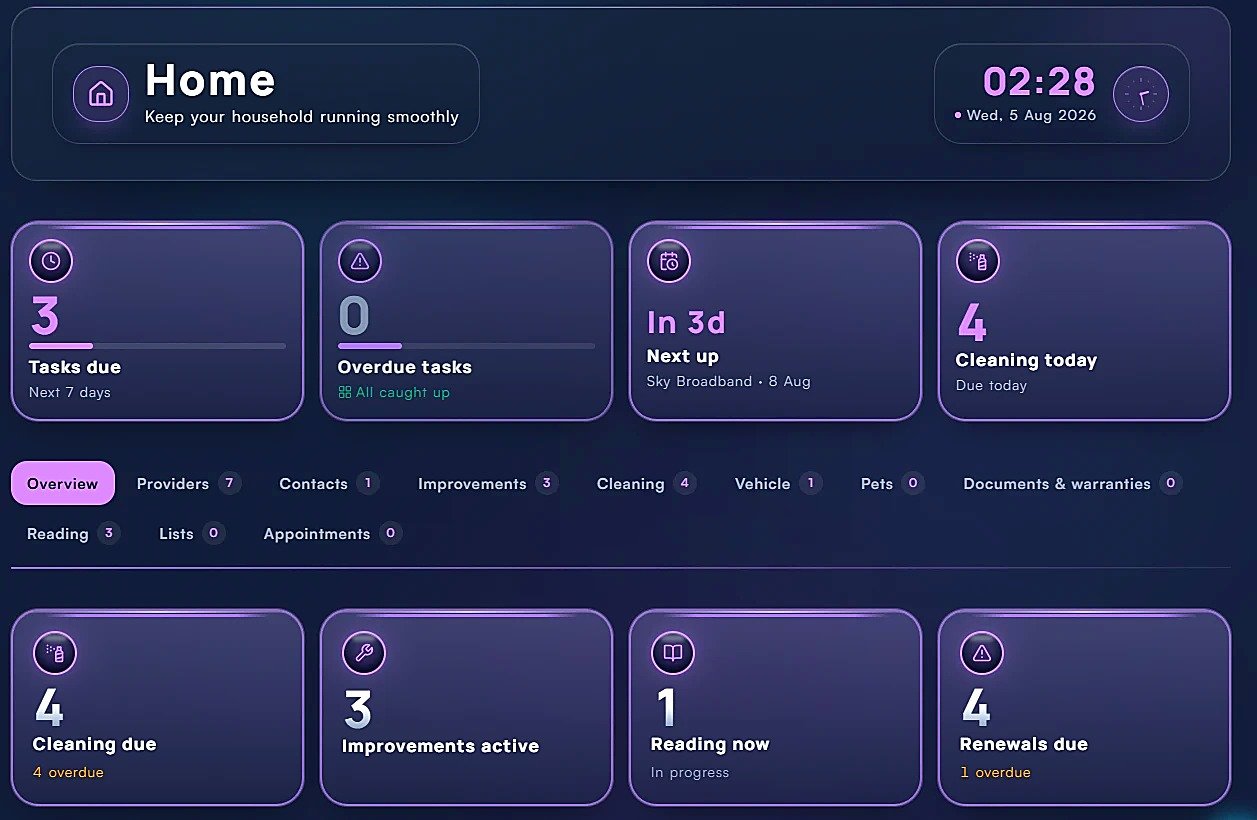This screenshot has width=1257, height=820.
Task: Click the 'Next up' card title
Action: (683, 356)
